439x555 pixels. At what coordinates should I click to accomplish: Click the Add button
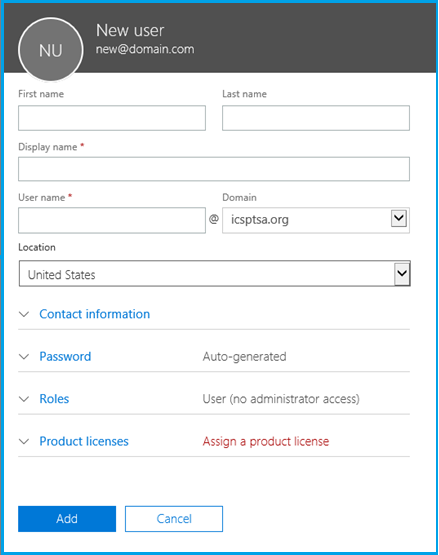point(67,519)
